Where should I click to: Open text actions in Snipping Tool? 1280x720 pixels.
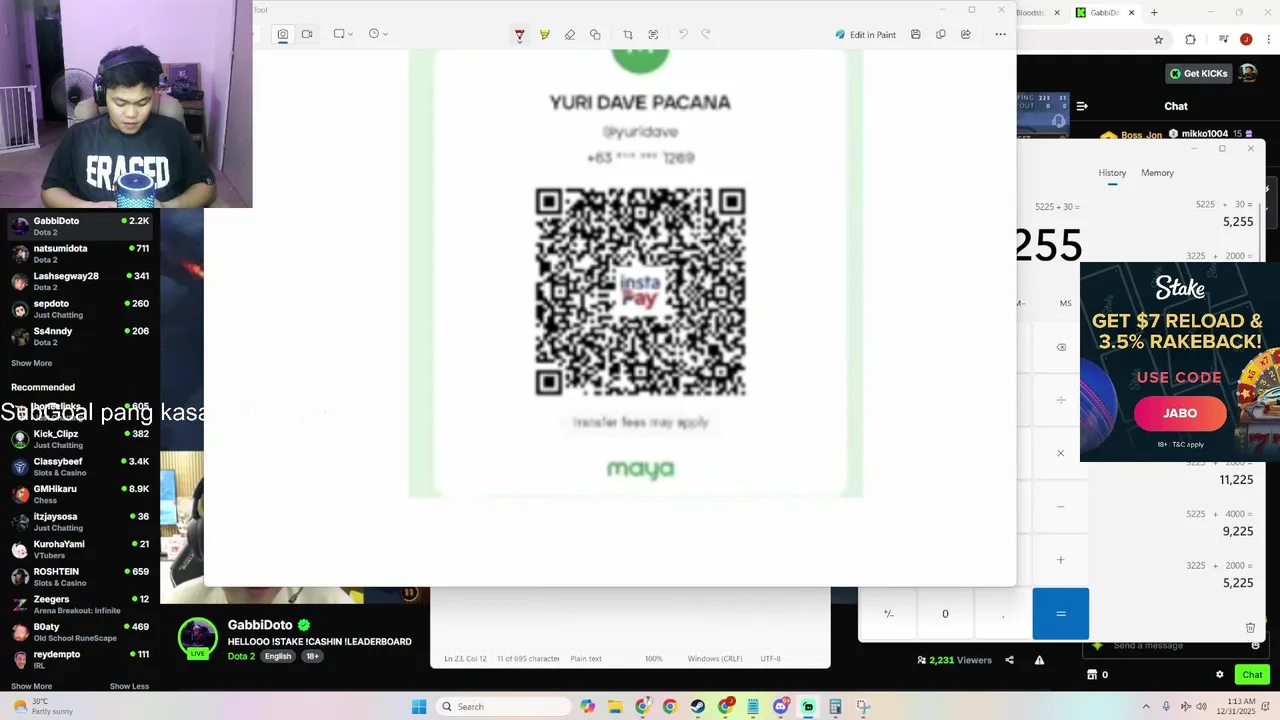(653, 35)
